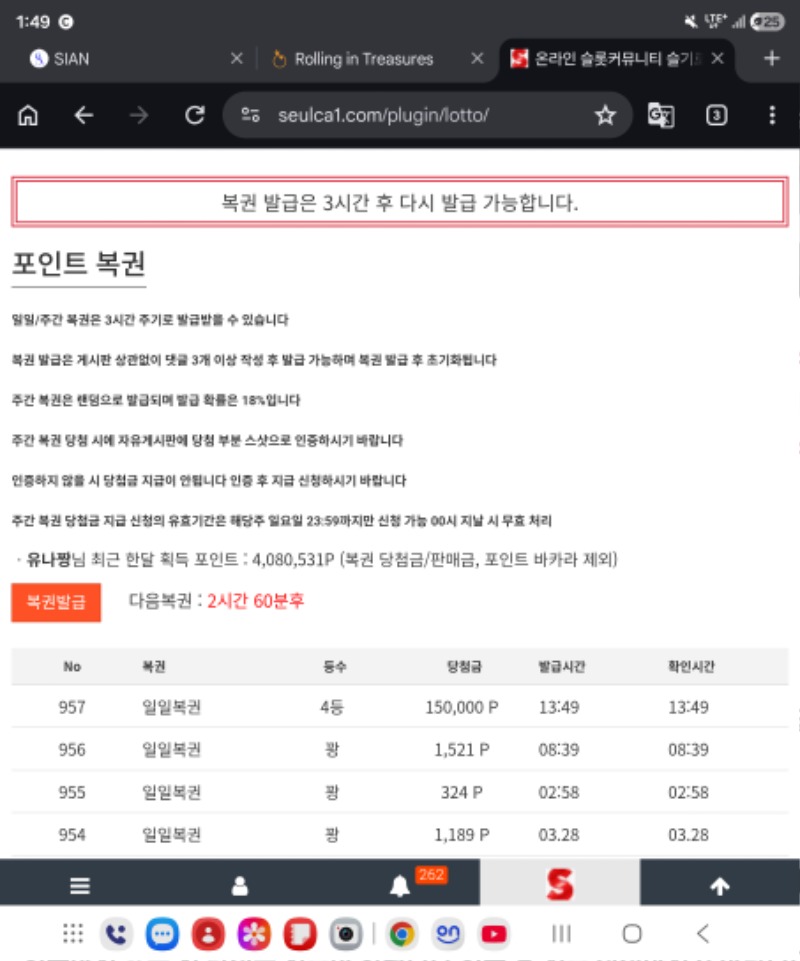Open Chrome three-dot overflow menu
The height and width of the screenshot is (961, 800).
pyautogui.click(x=771, y=116)
